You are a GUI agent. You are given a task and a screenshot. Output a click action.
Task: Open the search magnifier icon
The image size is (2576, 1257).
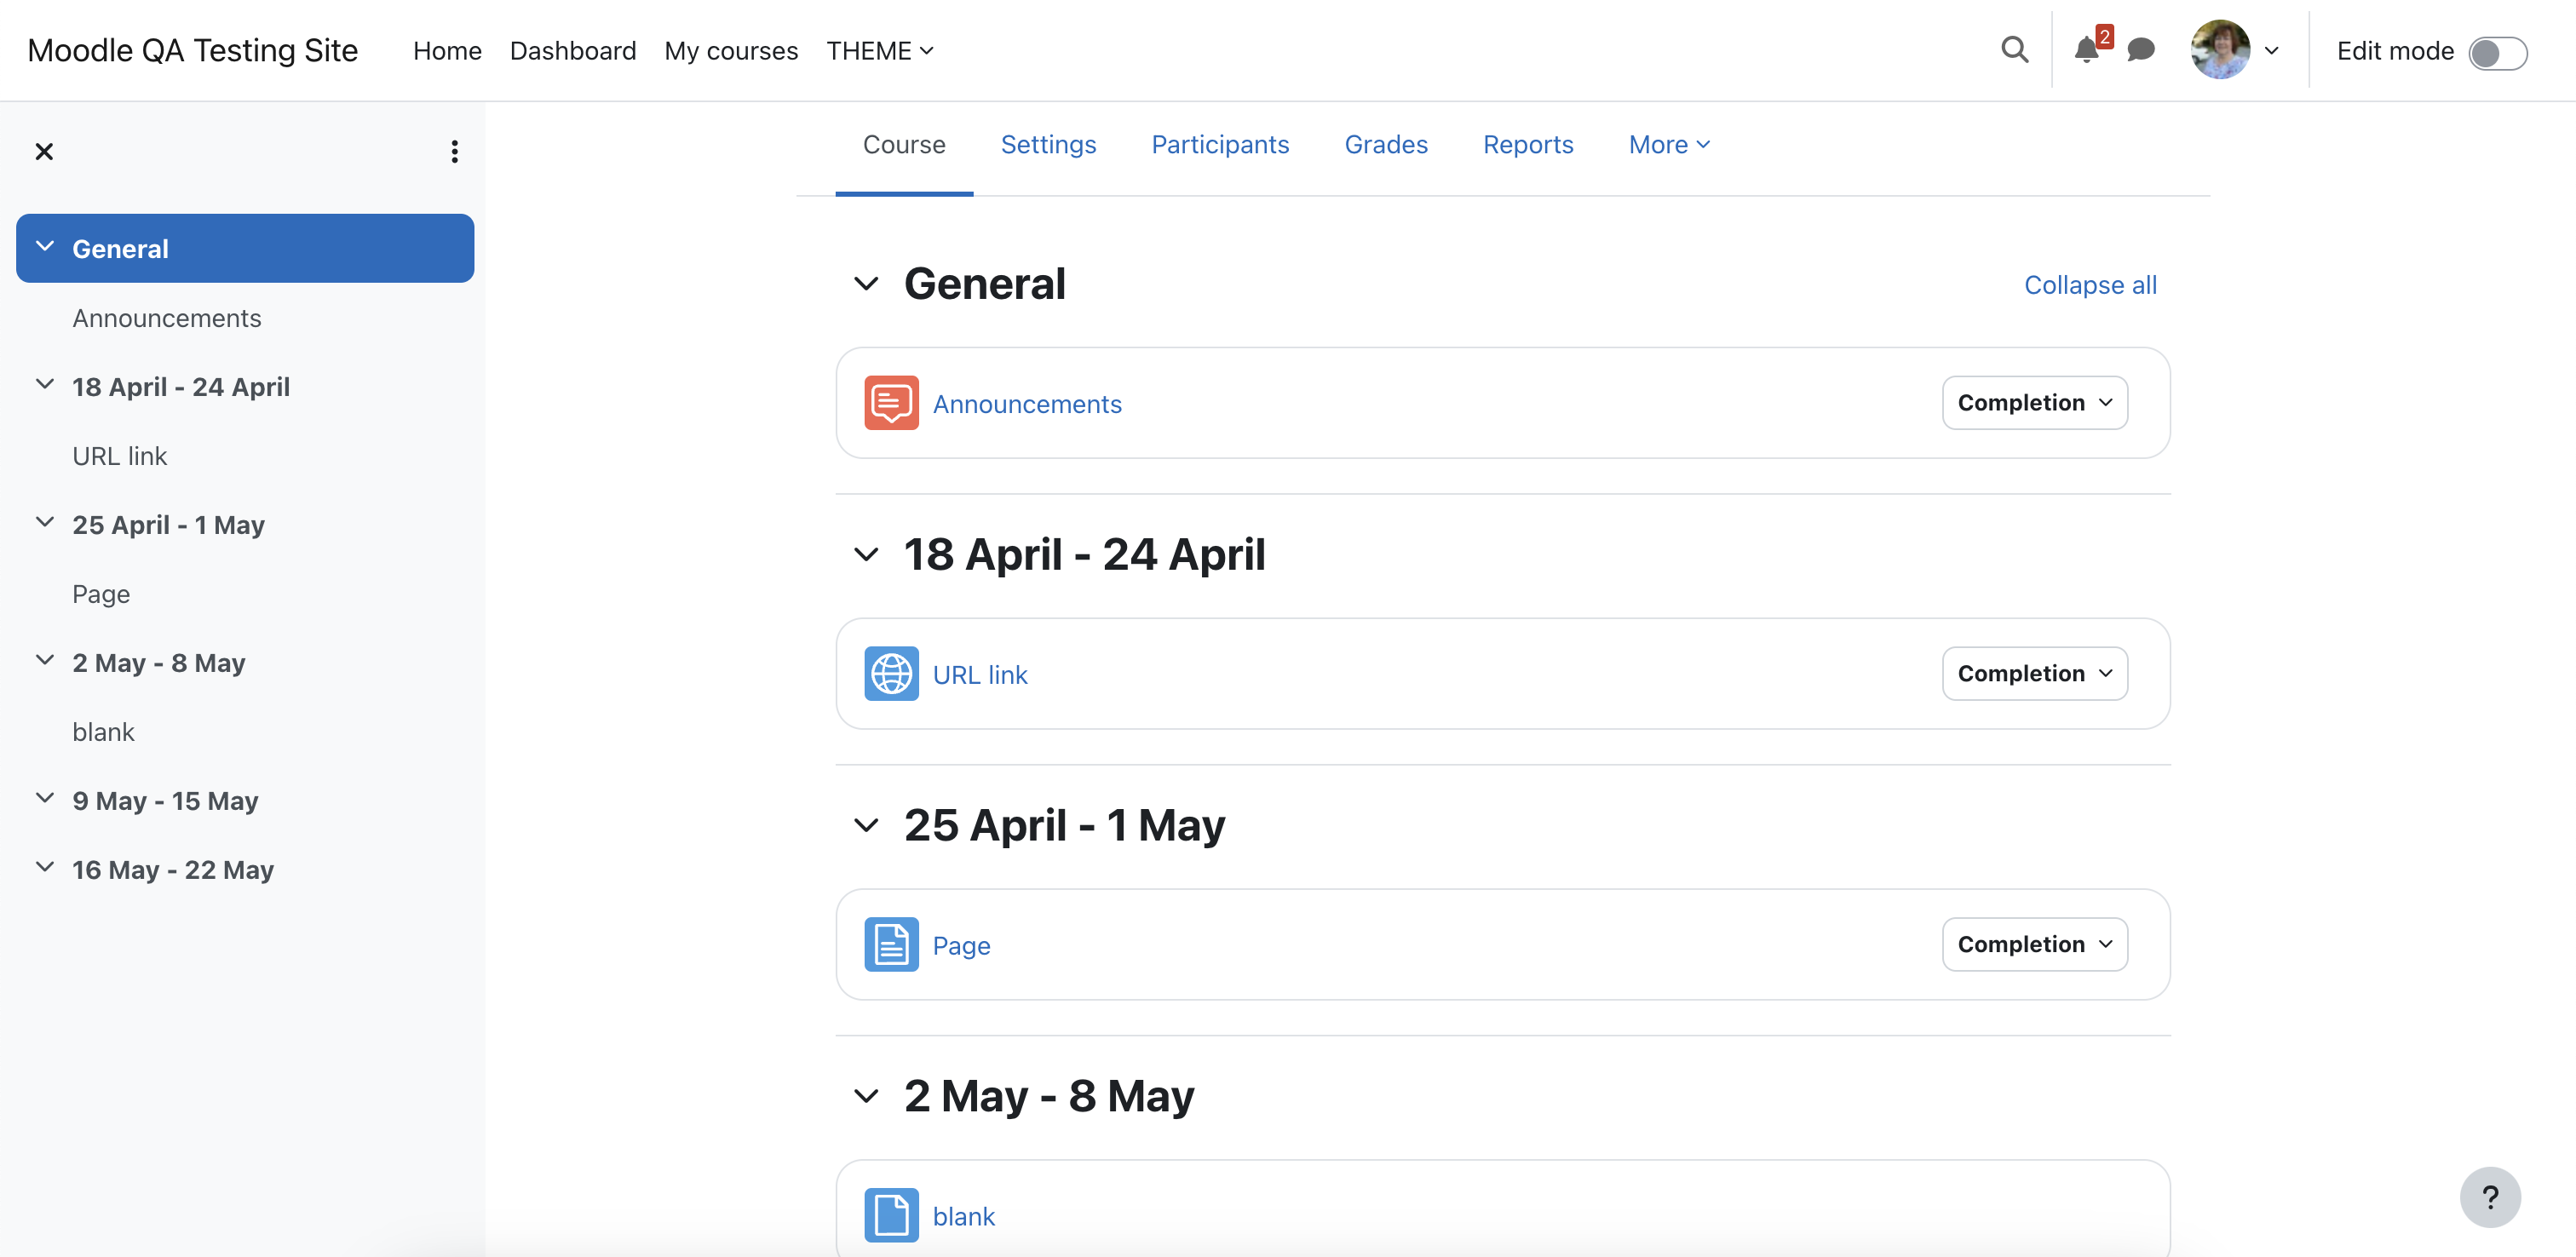coord(2014,50)
